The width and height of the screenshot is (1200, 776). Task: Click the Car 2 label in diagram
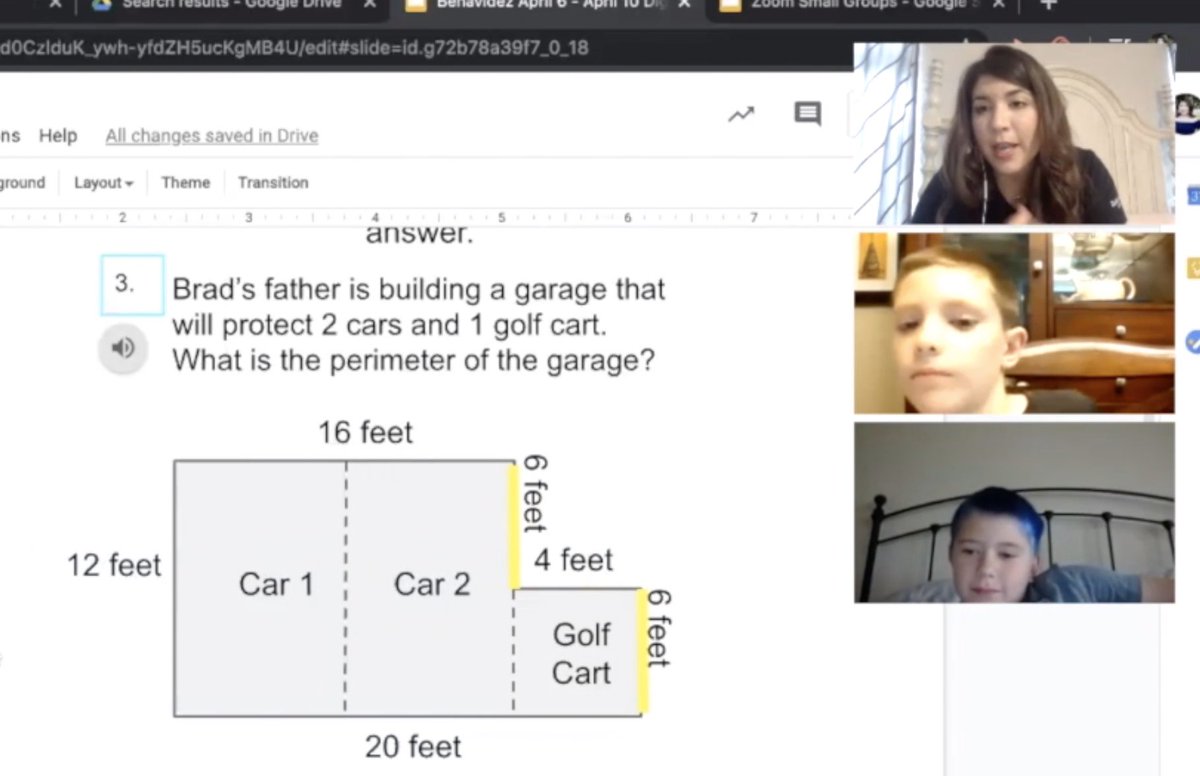432,584
